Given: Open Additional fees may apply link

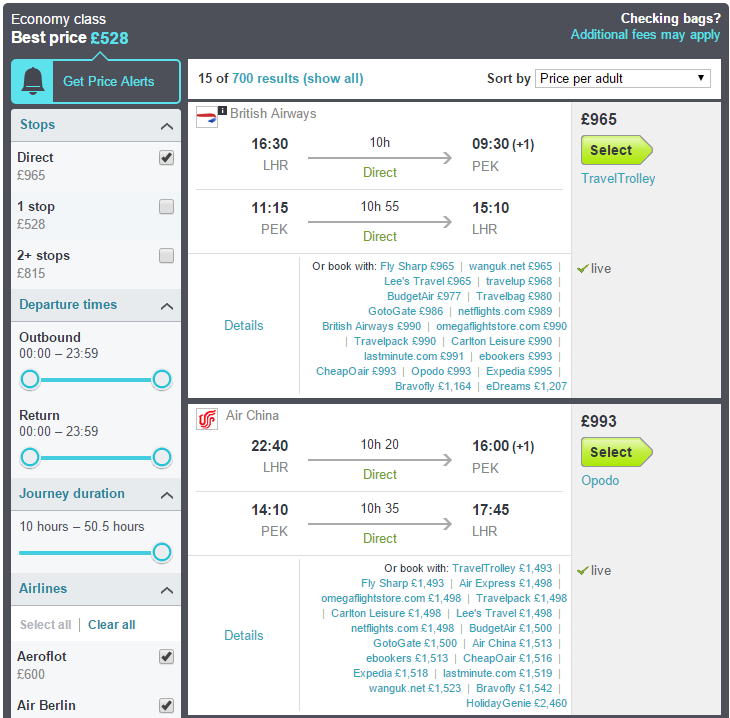Looking at the screenshot, I should click(x=645, y=35).
